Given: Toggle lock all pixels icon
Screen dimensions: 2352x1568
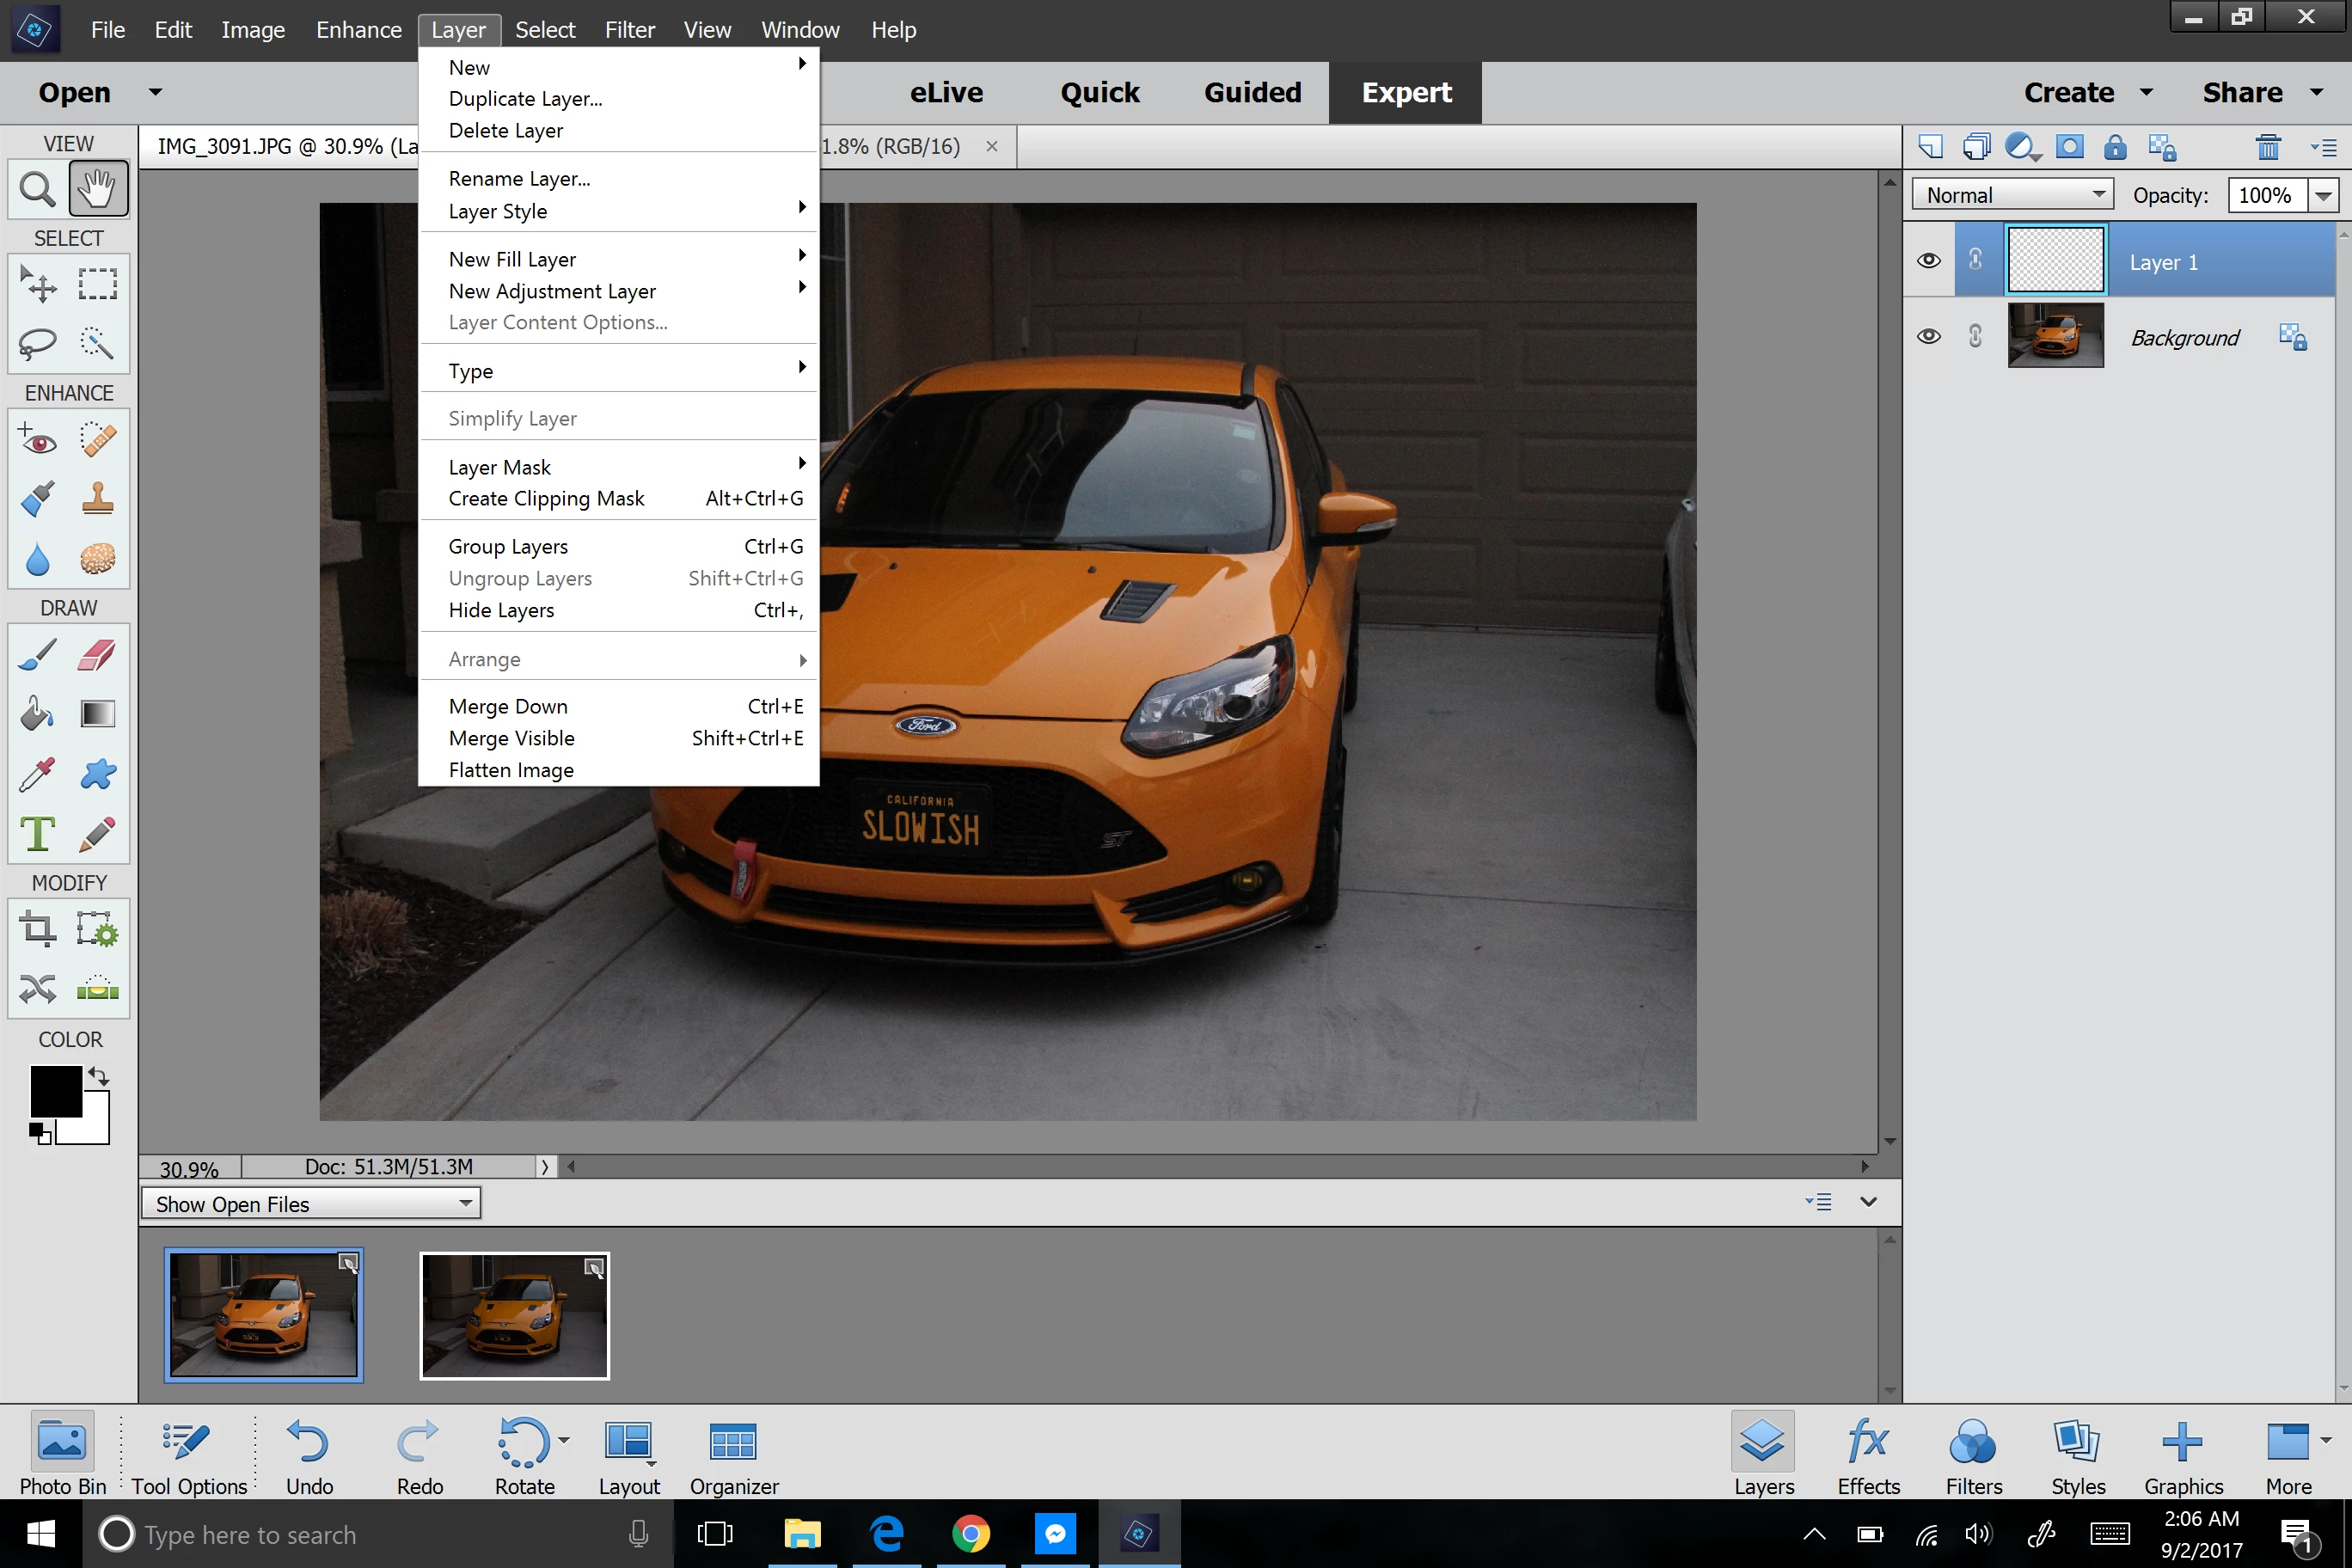Looking at the screenshot, I should (x=2114, y=148).
